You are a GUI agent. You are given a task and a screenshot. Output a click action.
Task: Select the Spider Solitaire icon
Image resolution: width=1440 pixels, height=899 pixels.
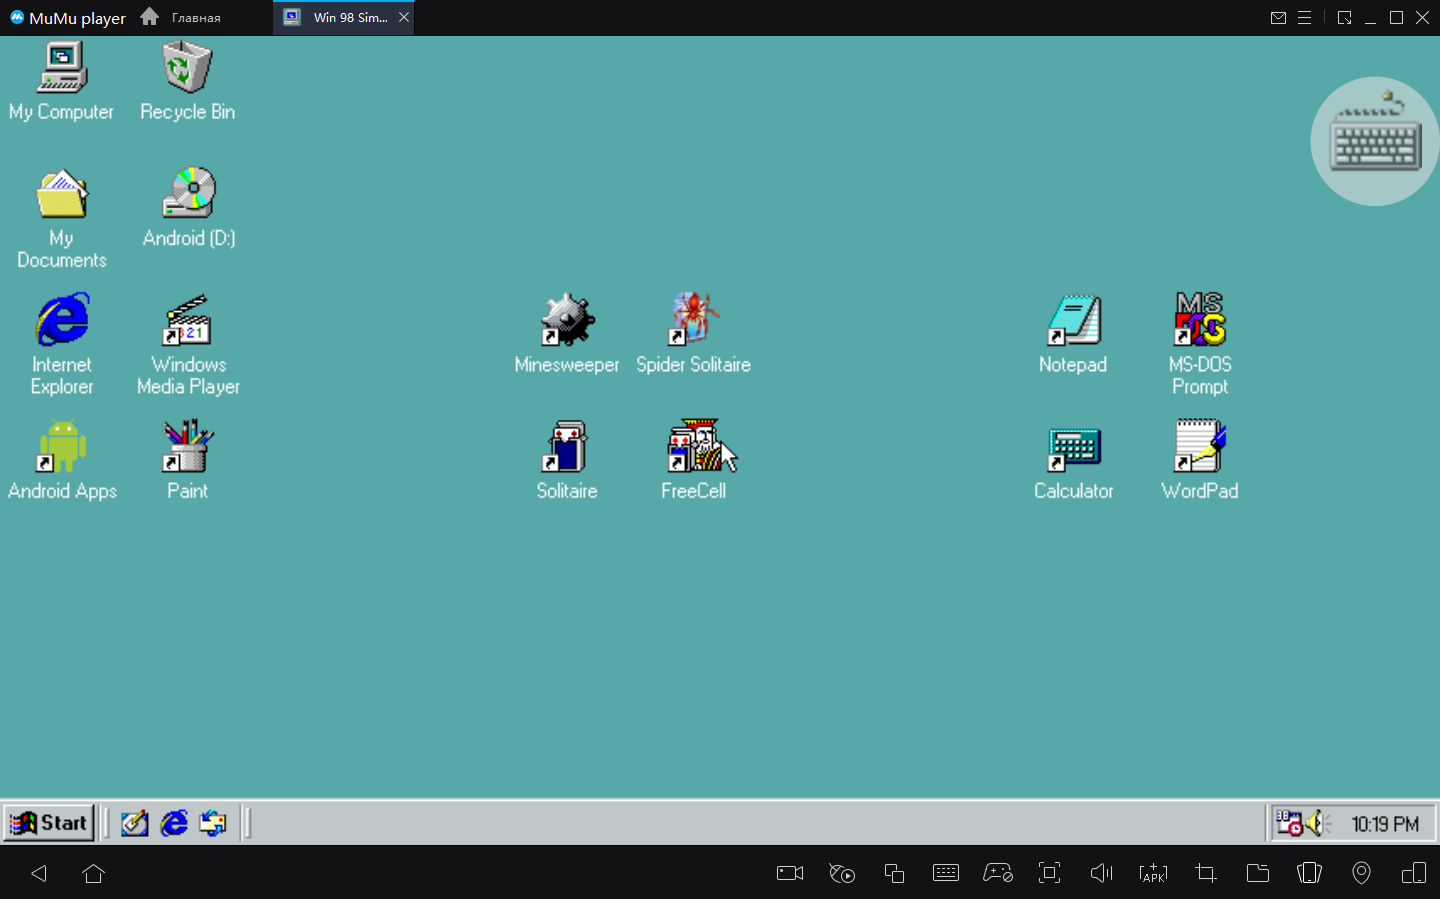click(x=693, y=319)
